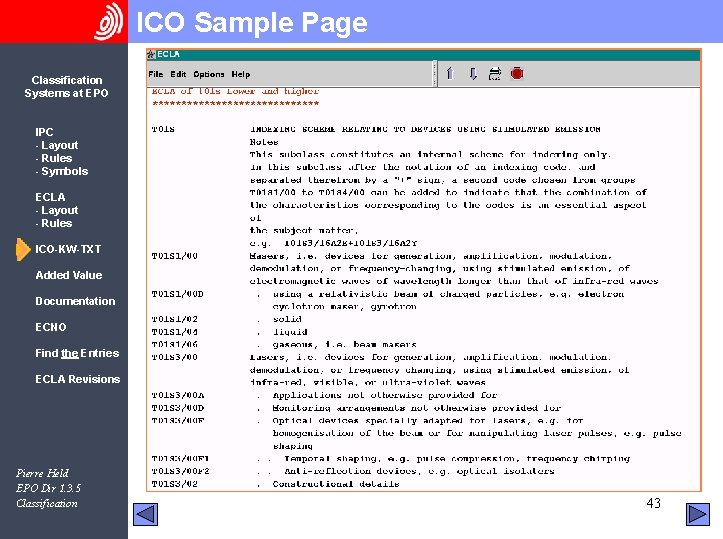The height and width of the screenshot is (539, 723).
Task: Open IPC Layout page
Action: point(57,145)
